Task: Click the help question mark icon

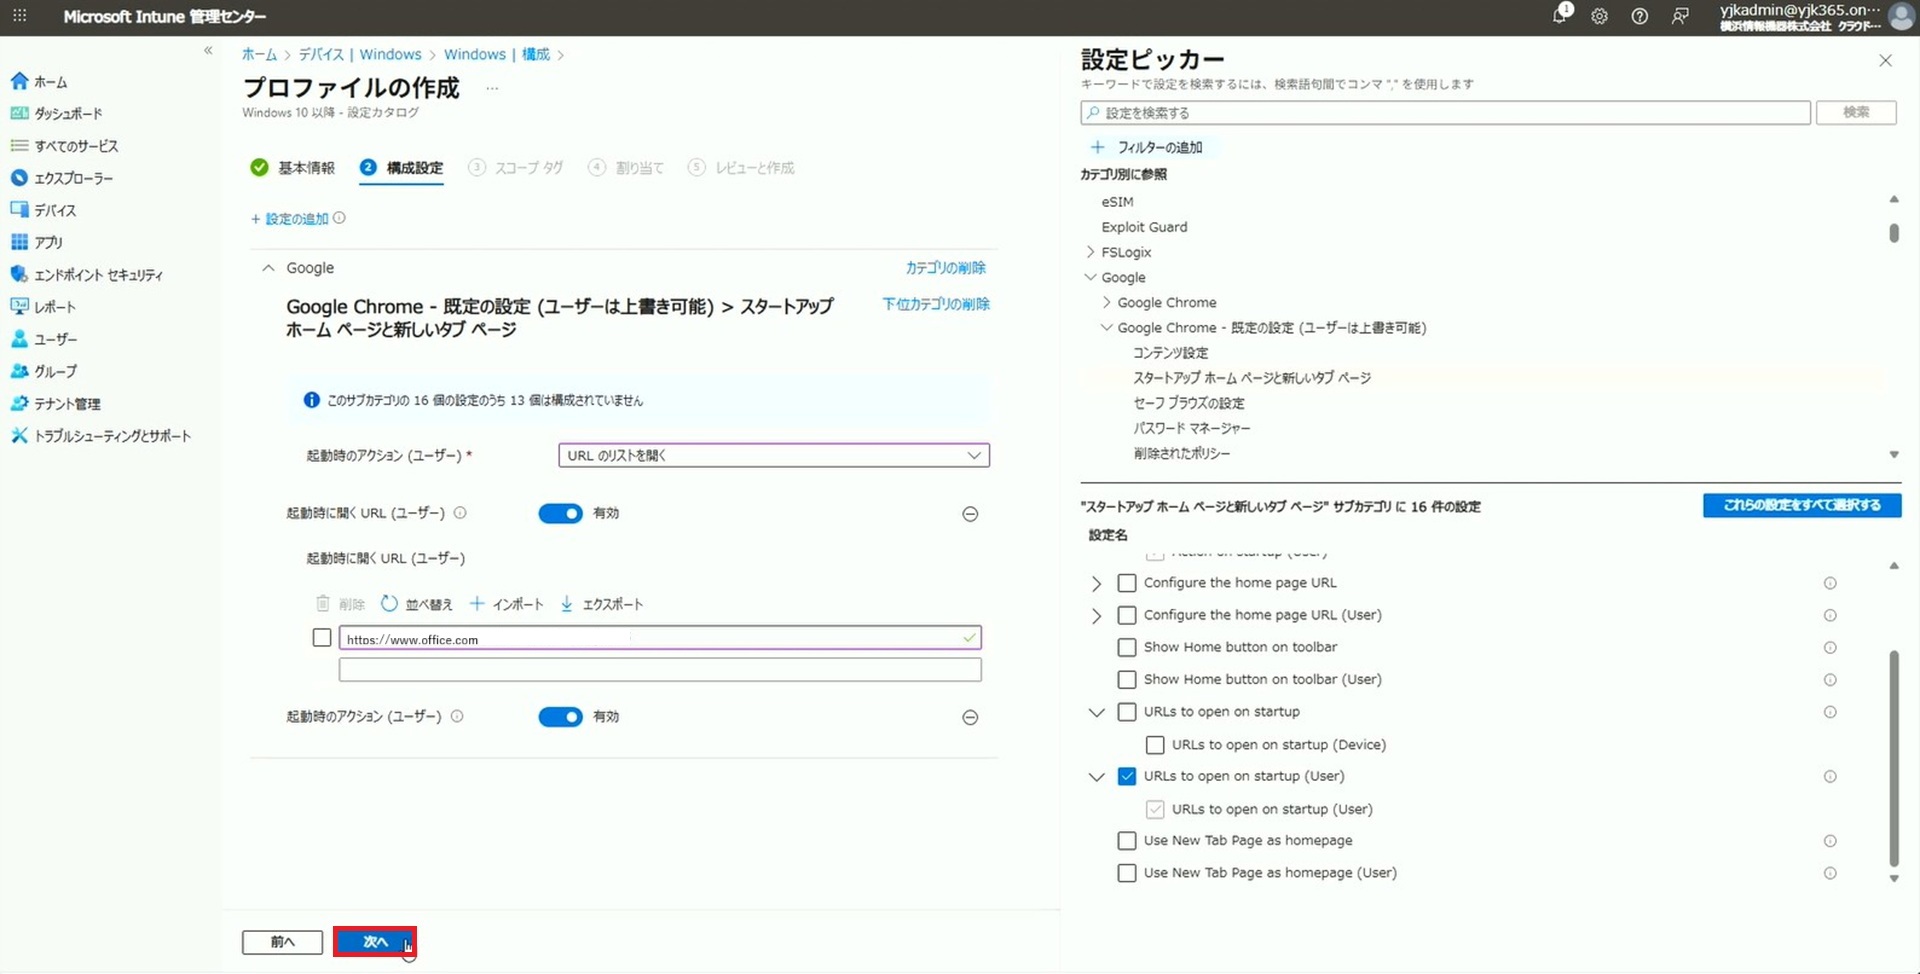Action: pyautogui.click(x=1639, y=16)
